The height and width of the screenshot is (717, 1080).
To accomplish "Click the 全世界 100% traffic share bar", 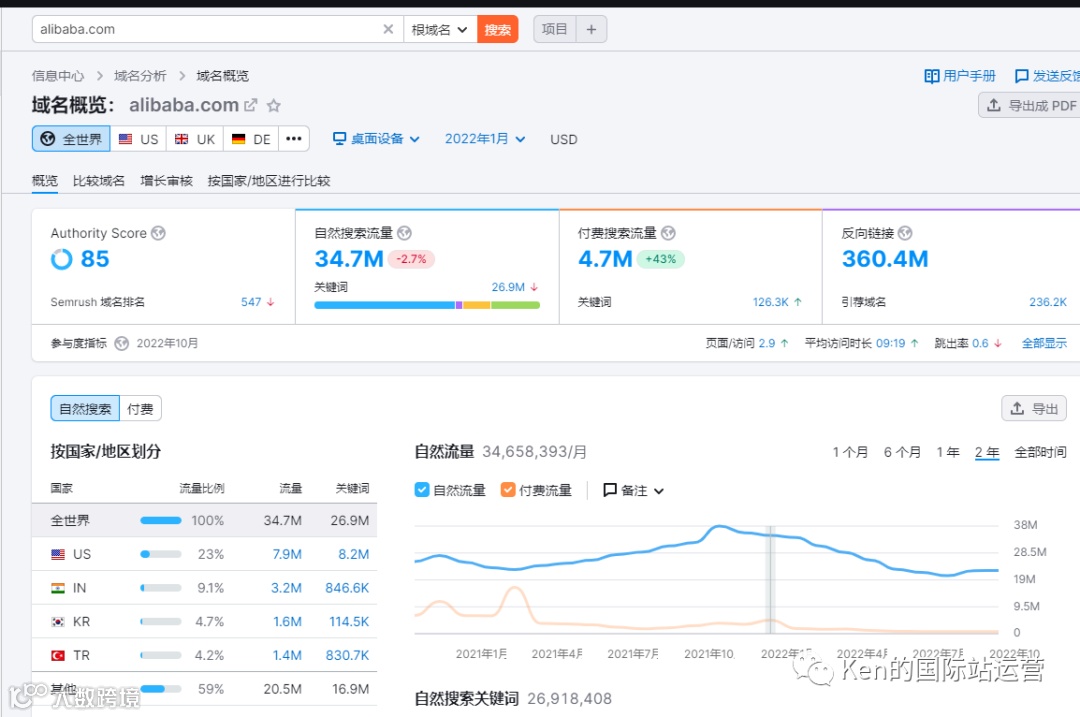I will pos(160,521).
